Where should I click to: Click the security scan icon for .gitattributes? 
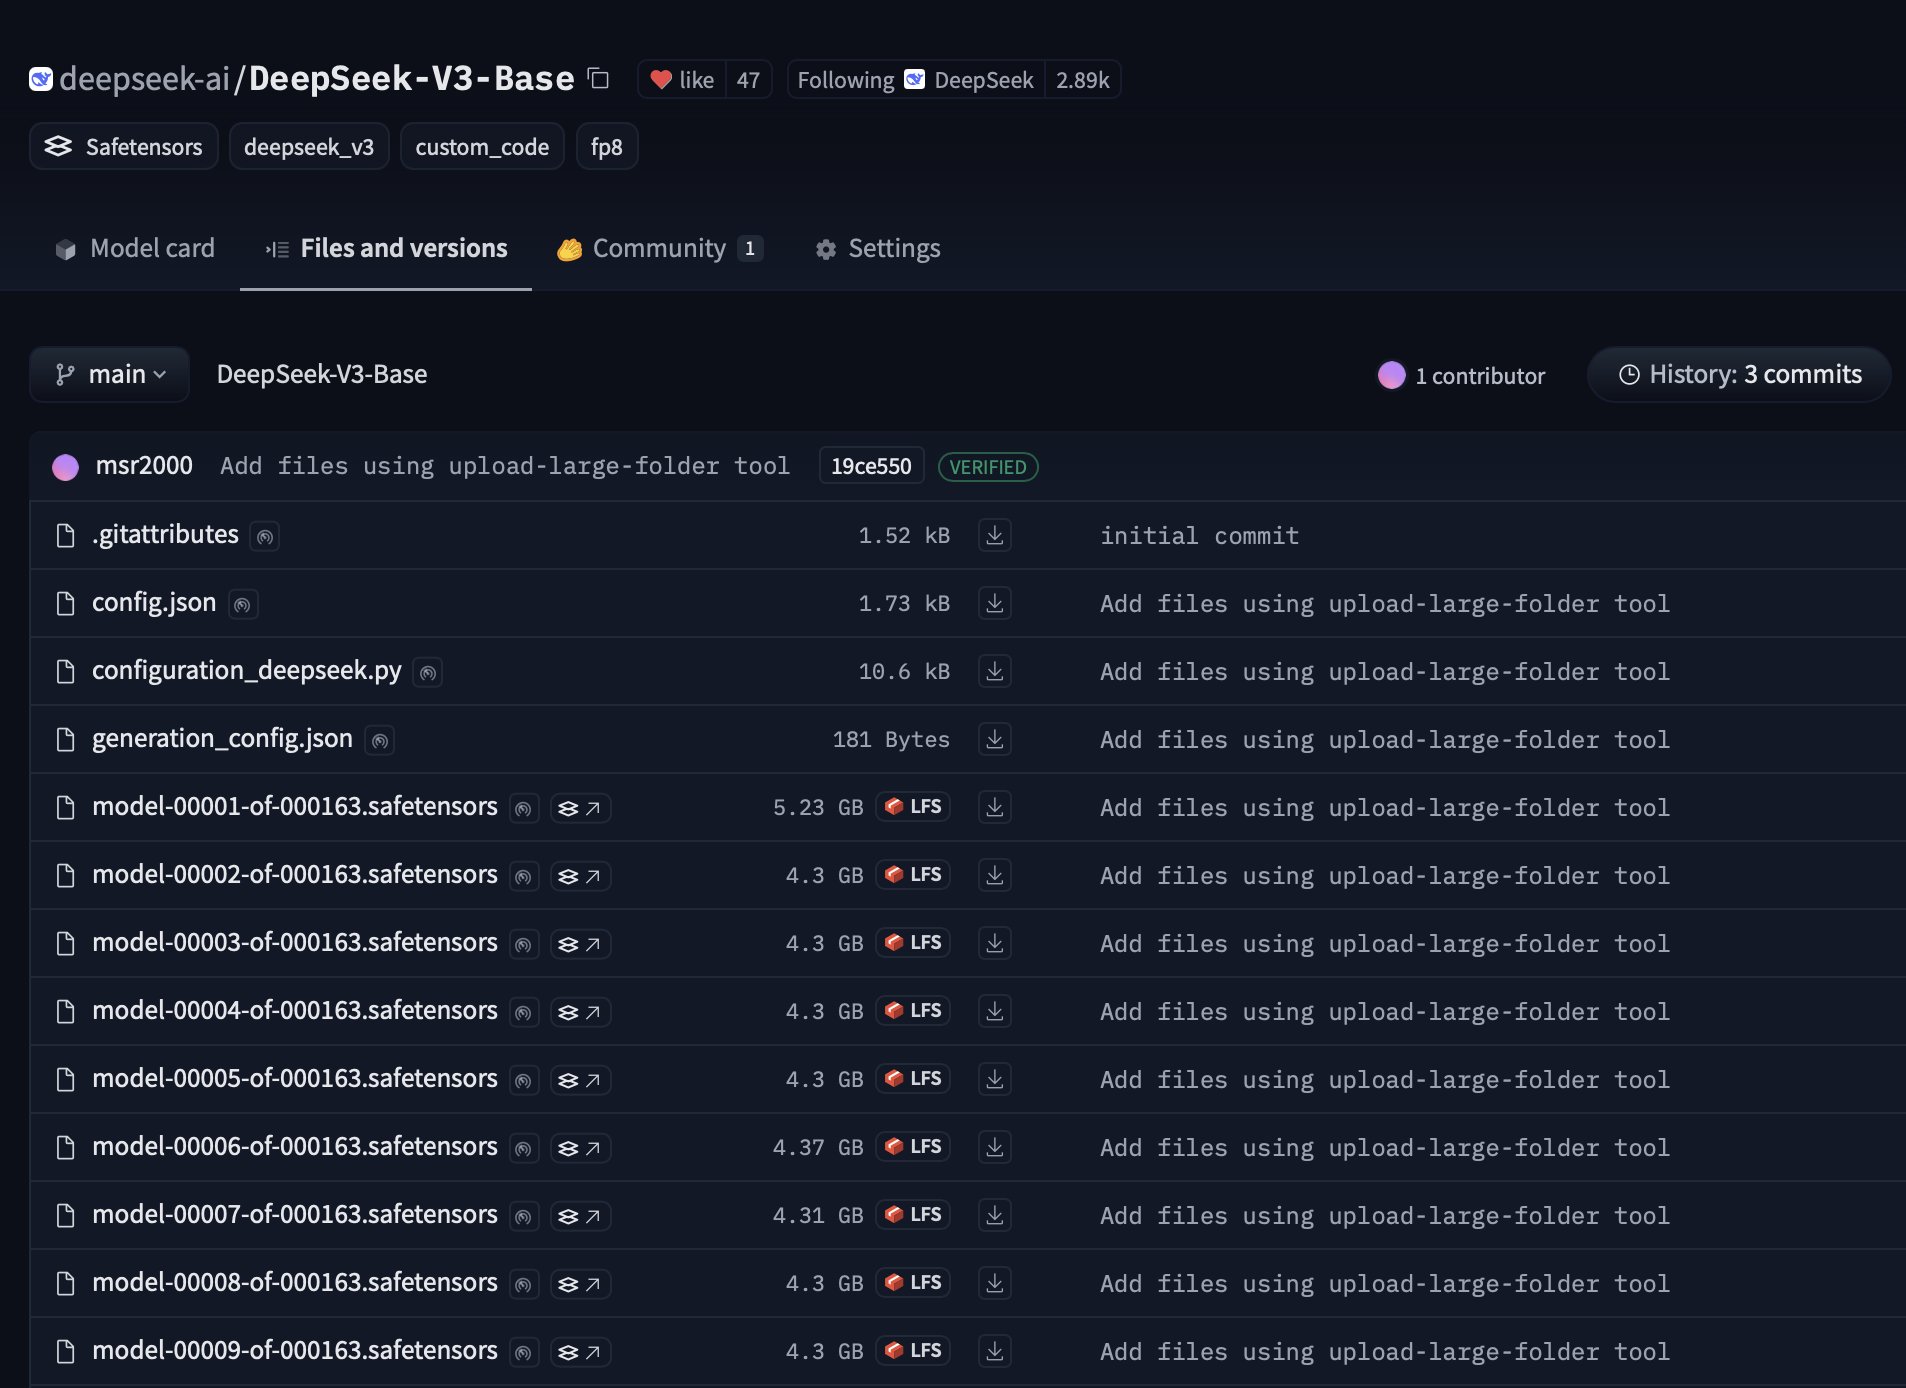click(265, 537)
